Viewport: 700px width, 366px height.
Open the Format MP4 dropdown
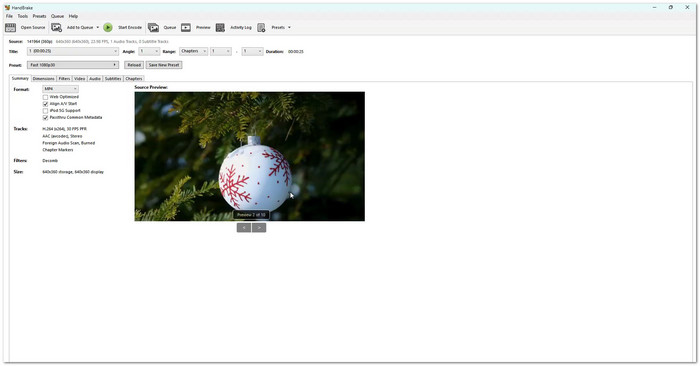(x=61, y=89)
